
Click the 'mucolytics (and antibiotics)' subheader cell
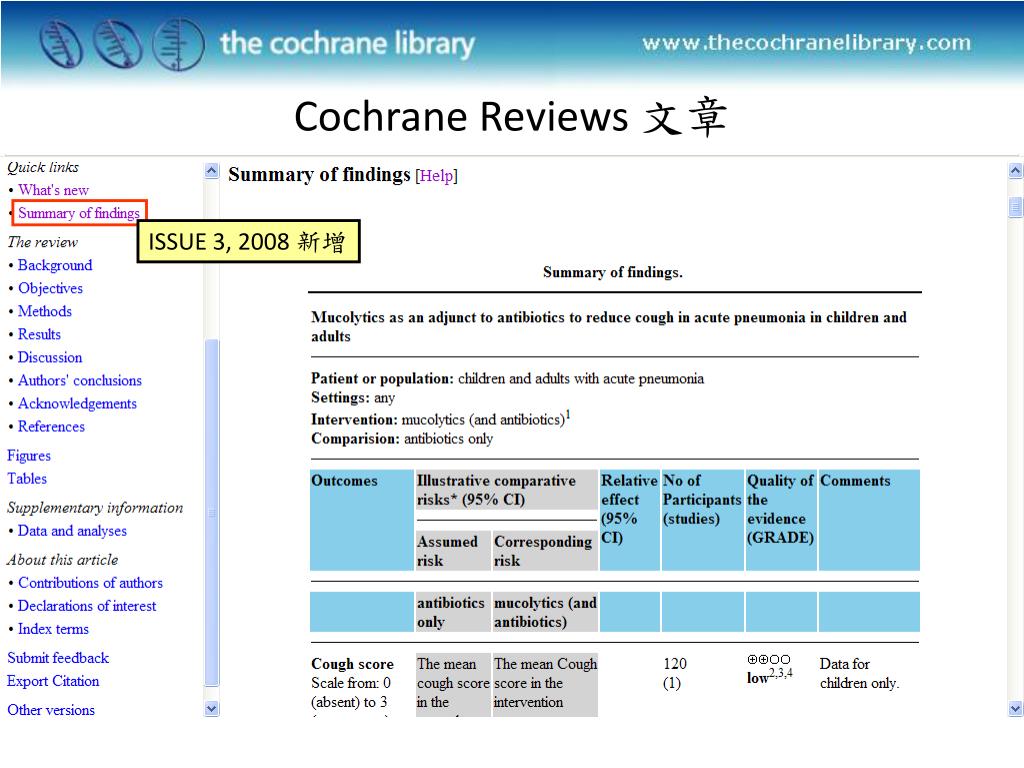(x=545, y=613)
